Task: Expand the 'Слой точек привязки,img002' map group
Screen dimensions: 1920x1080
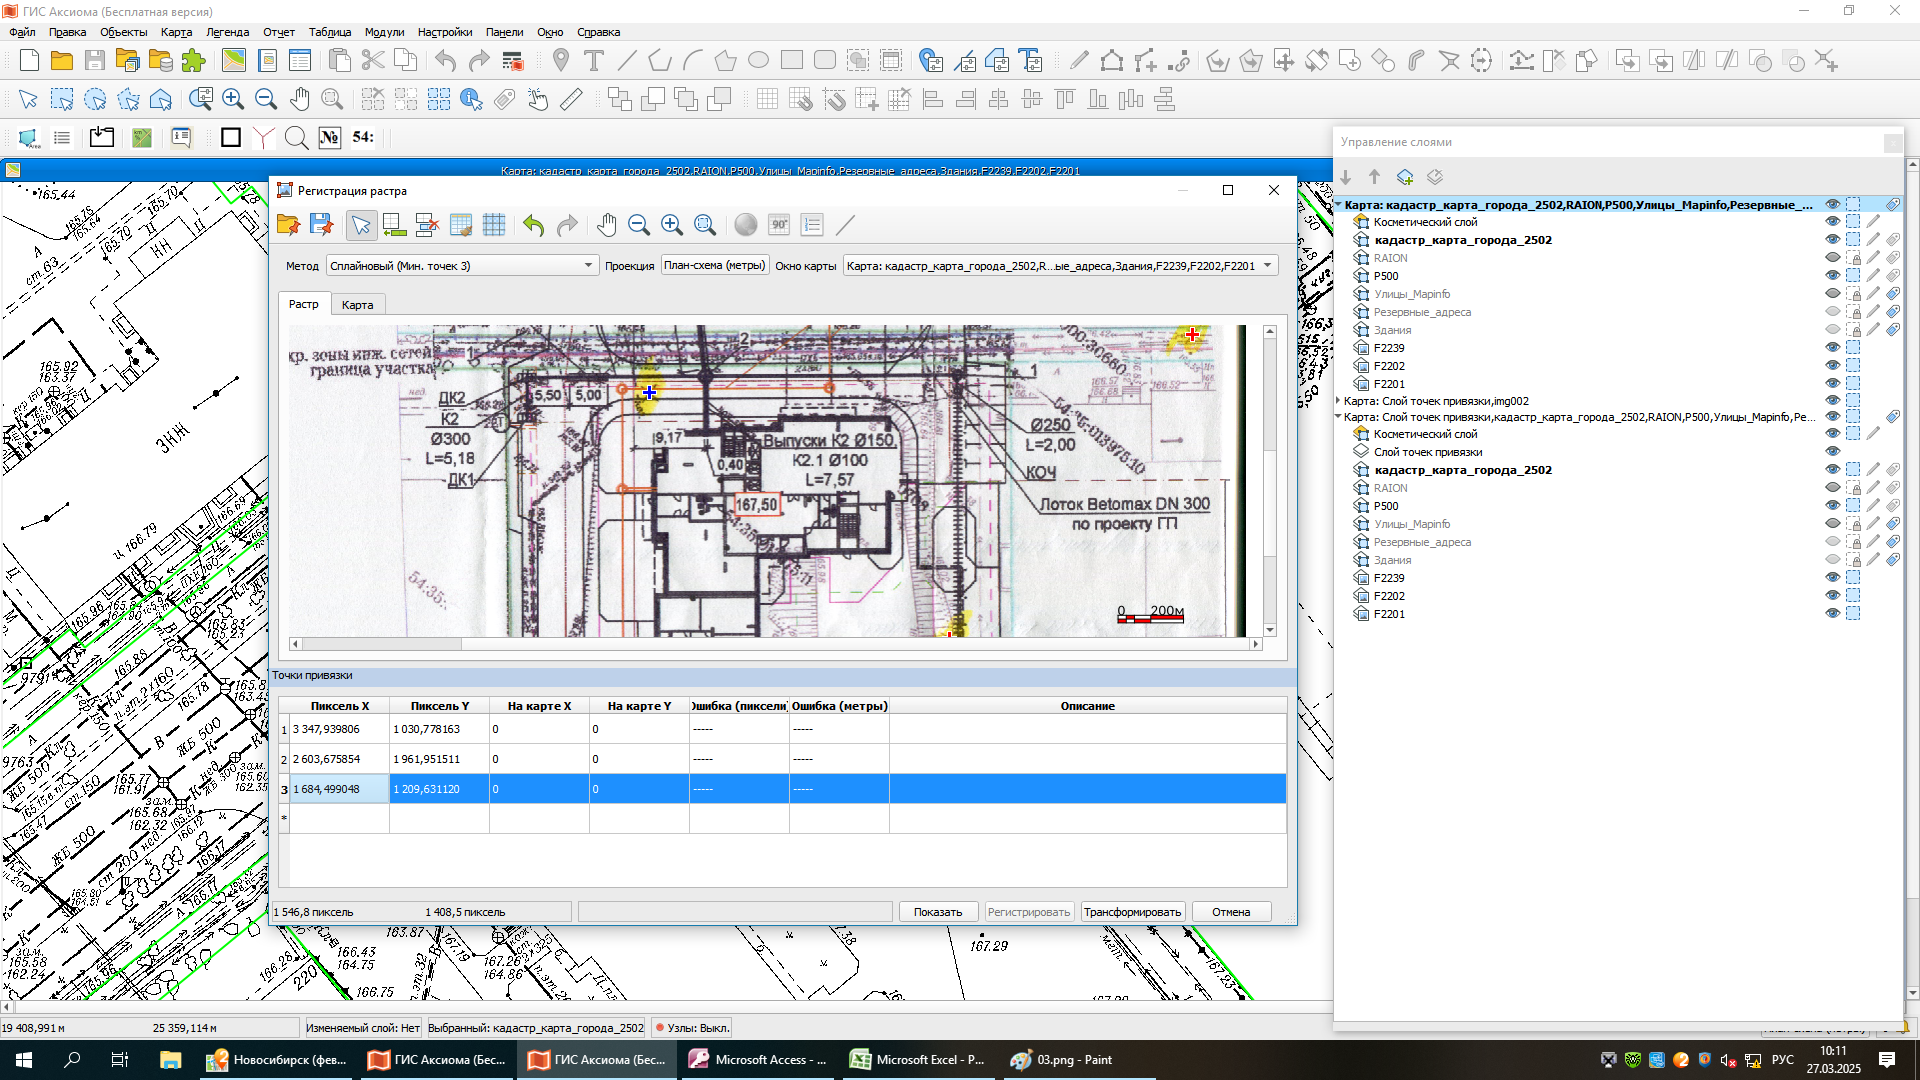Action: click(1338, 401)
